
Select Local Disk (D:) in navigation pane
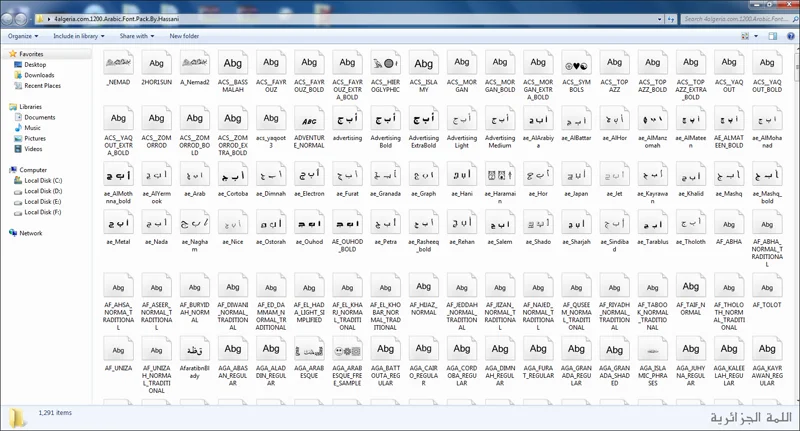(44, 190)
